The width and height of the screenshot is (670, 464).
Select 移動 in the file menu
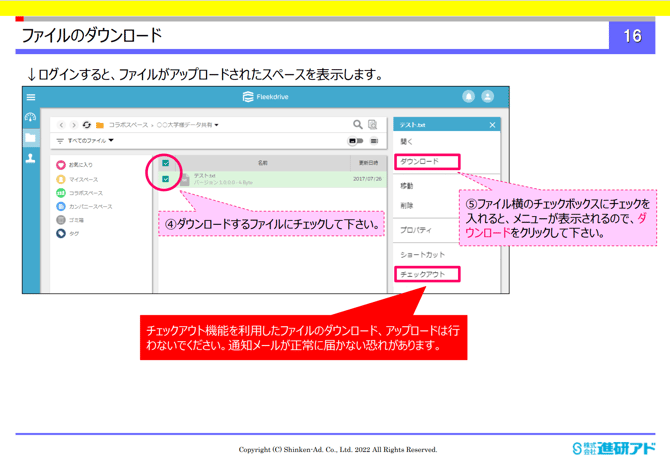pos(406,186)
